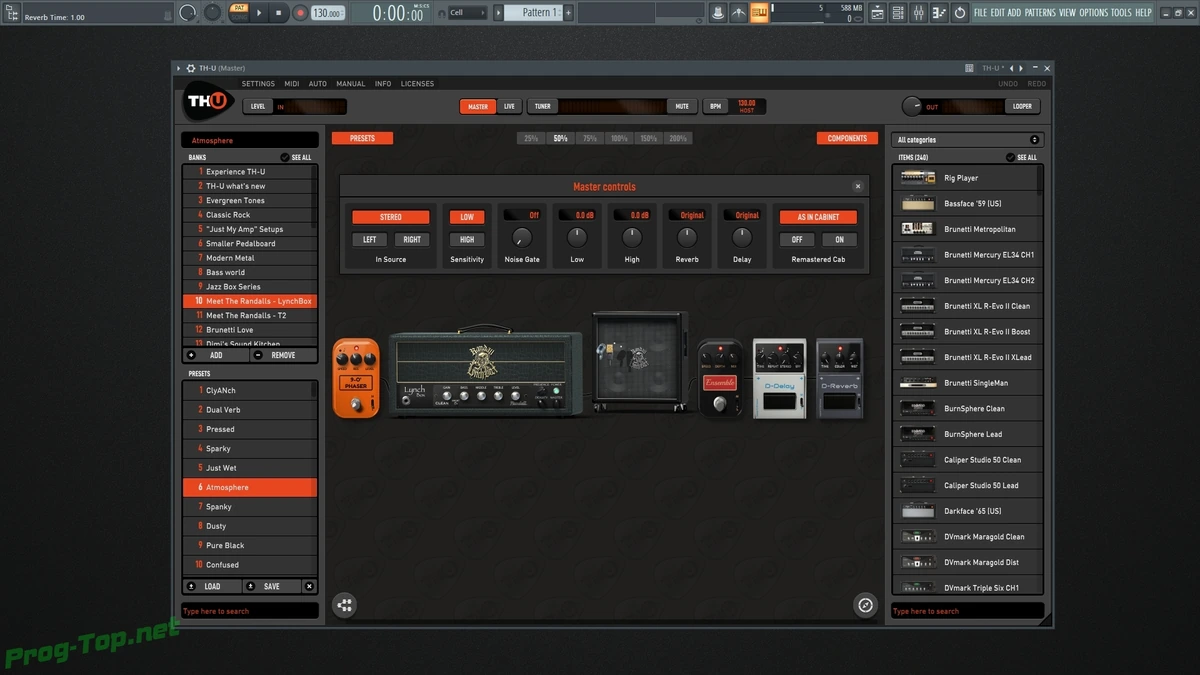Click the share icon at bottom left
Screen dimensions: 1200x675
click(344, 605)
